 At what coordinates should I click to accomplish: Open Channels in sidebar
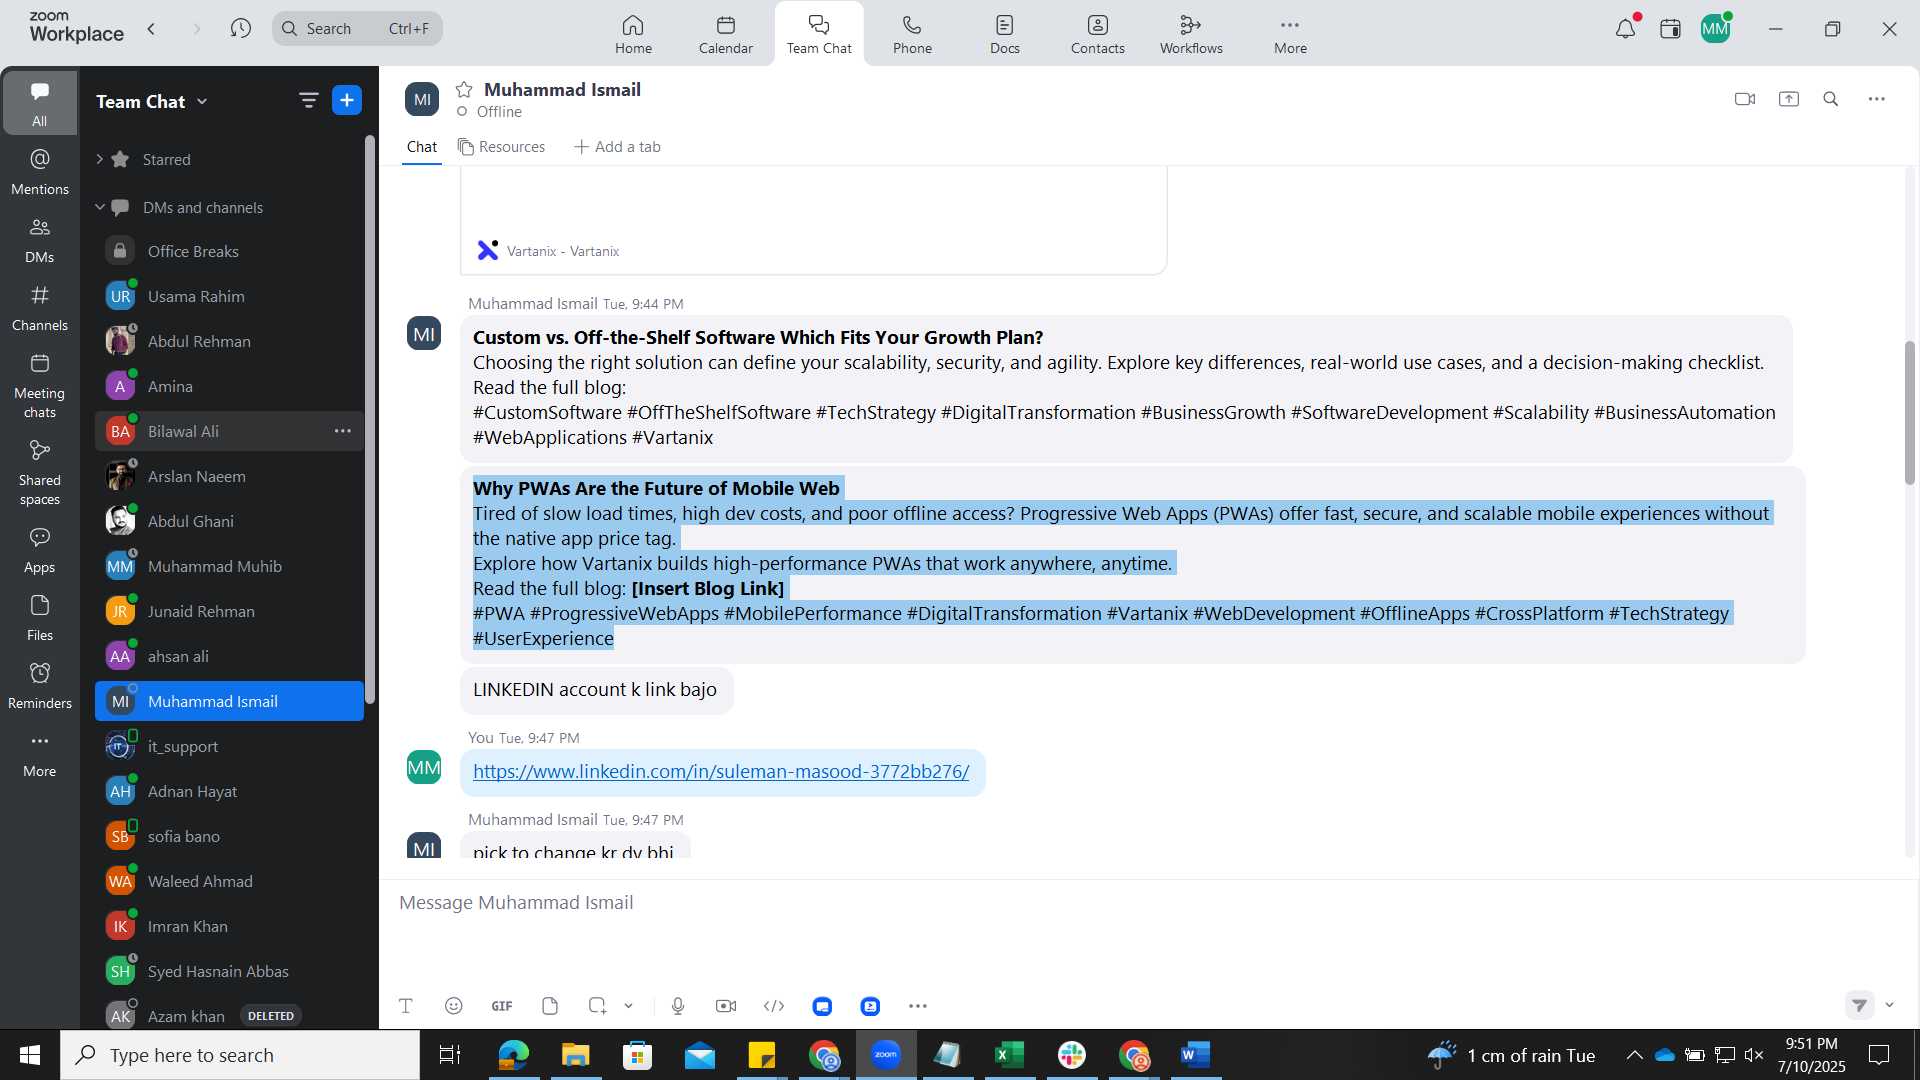coord(39,307)
